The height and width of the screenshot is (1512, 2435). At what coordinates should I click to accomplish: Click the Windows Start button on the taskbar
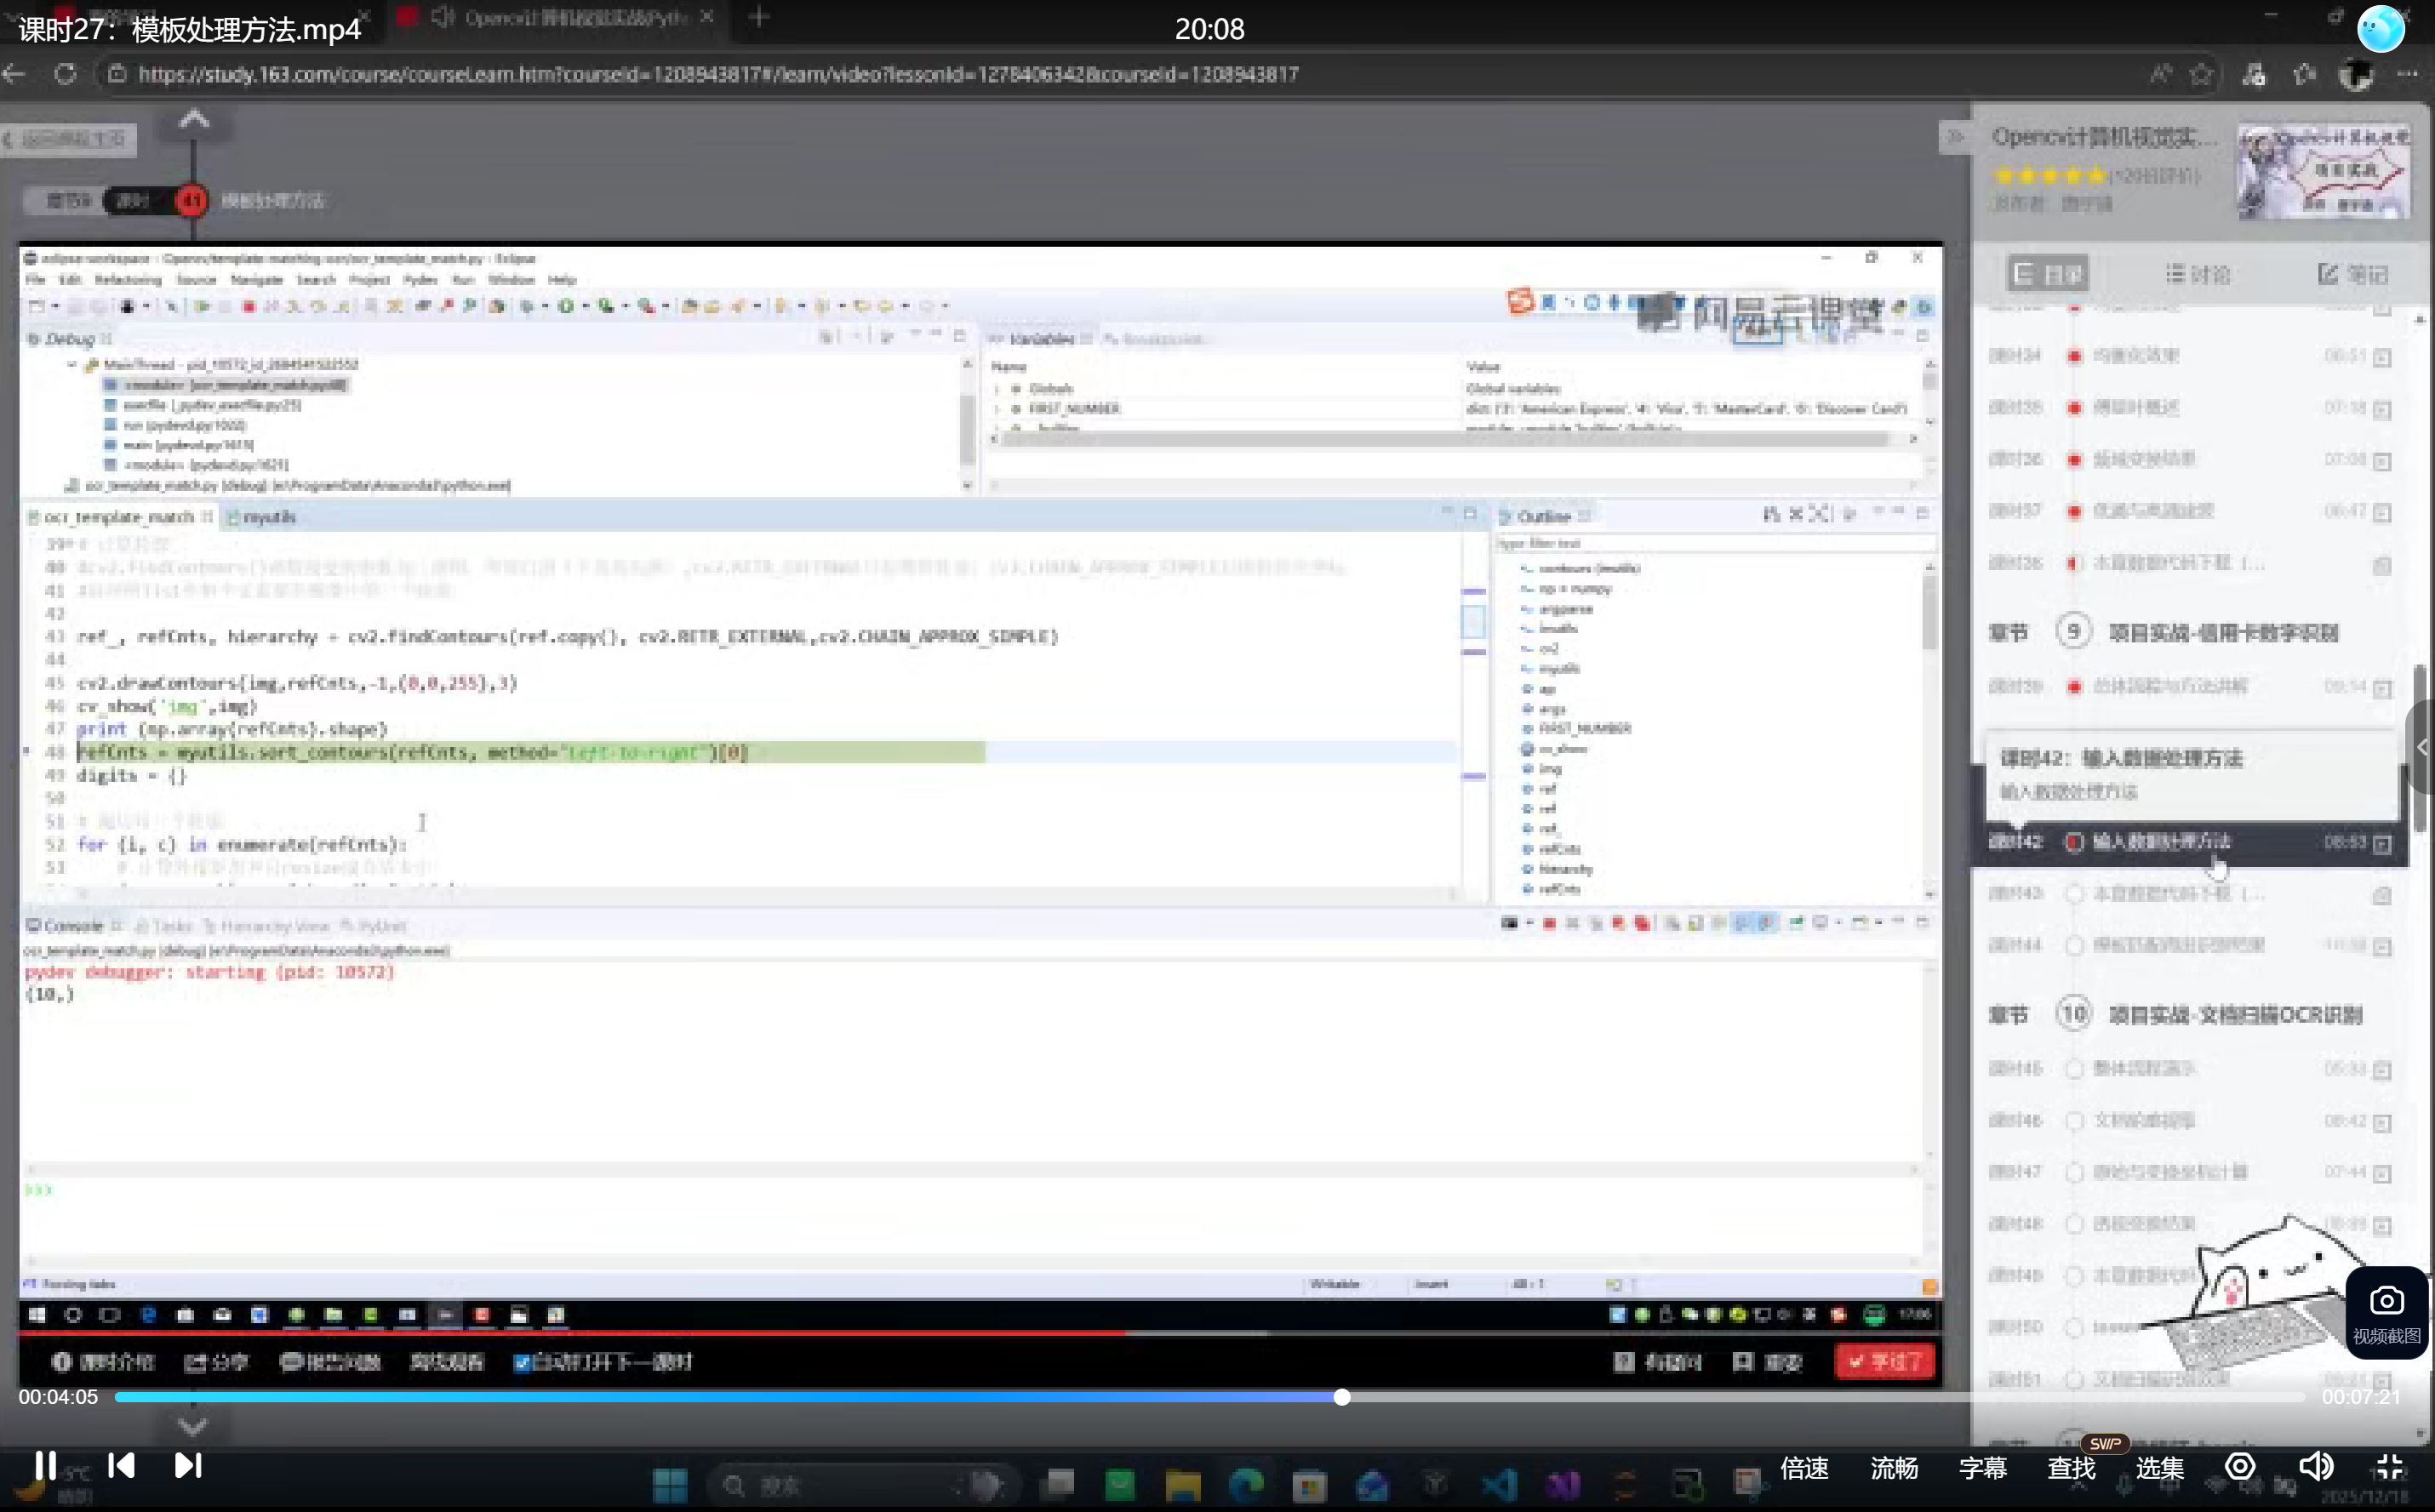669,1486
